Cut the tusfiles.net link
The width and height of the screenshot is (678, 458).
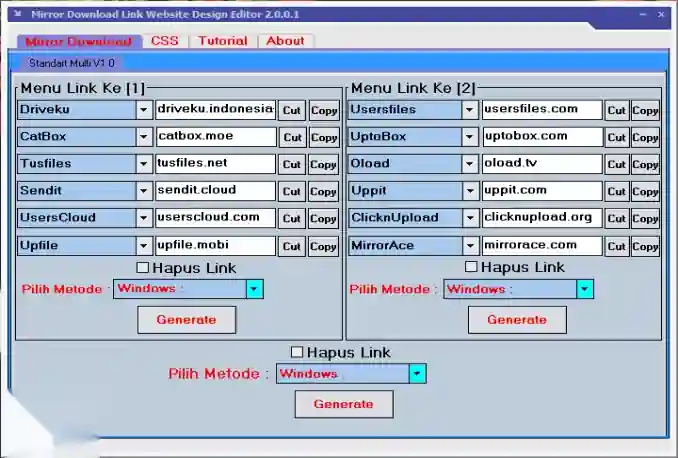tap(292, 164)
